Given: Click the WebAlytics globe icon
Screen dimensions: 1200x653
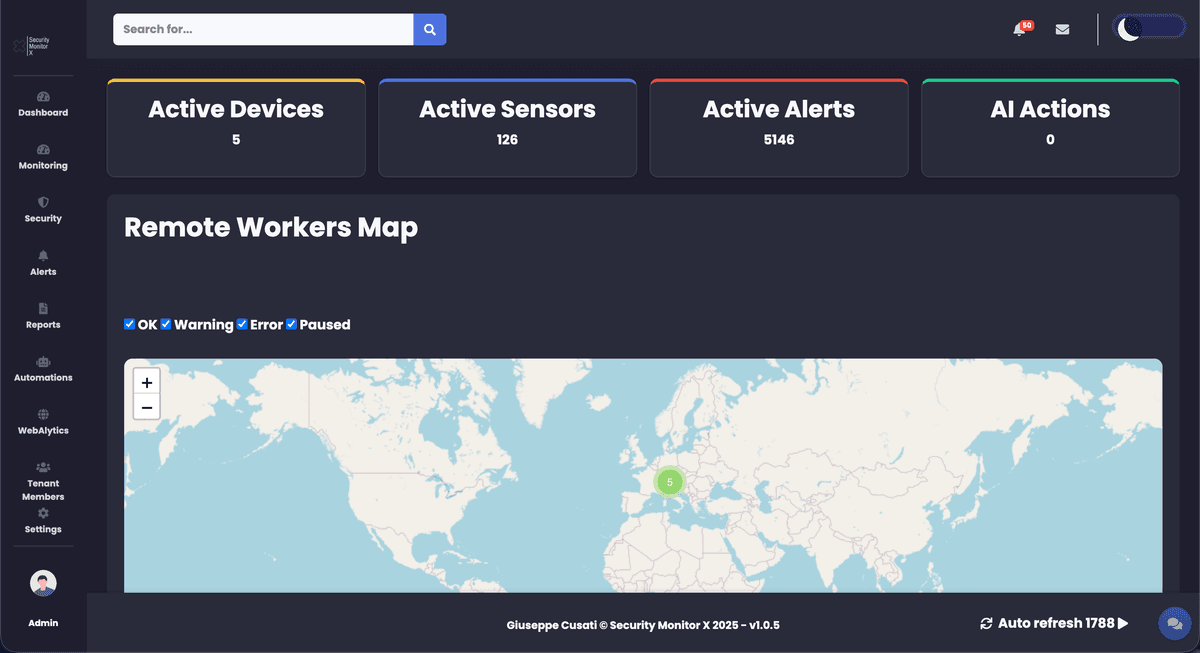Looking at the screenshot, I should click(x=43, y=415).
